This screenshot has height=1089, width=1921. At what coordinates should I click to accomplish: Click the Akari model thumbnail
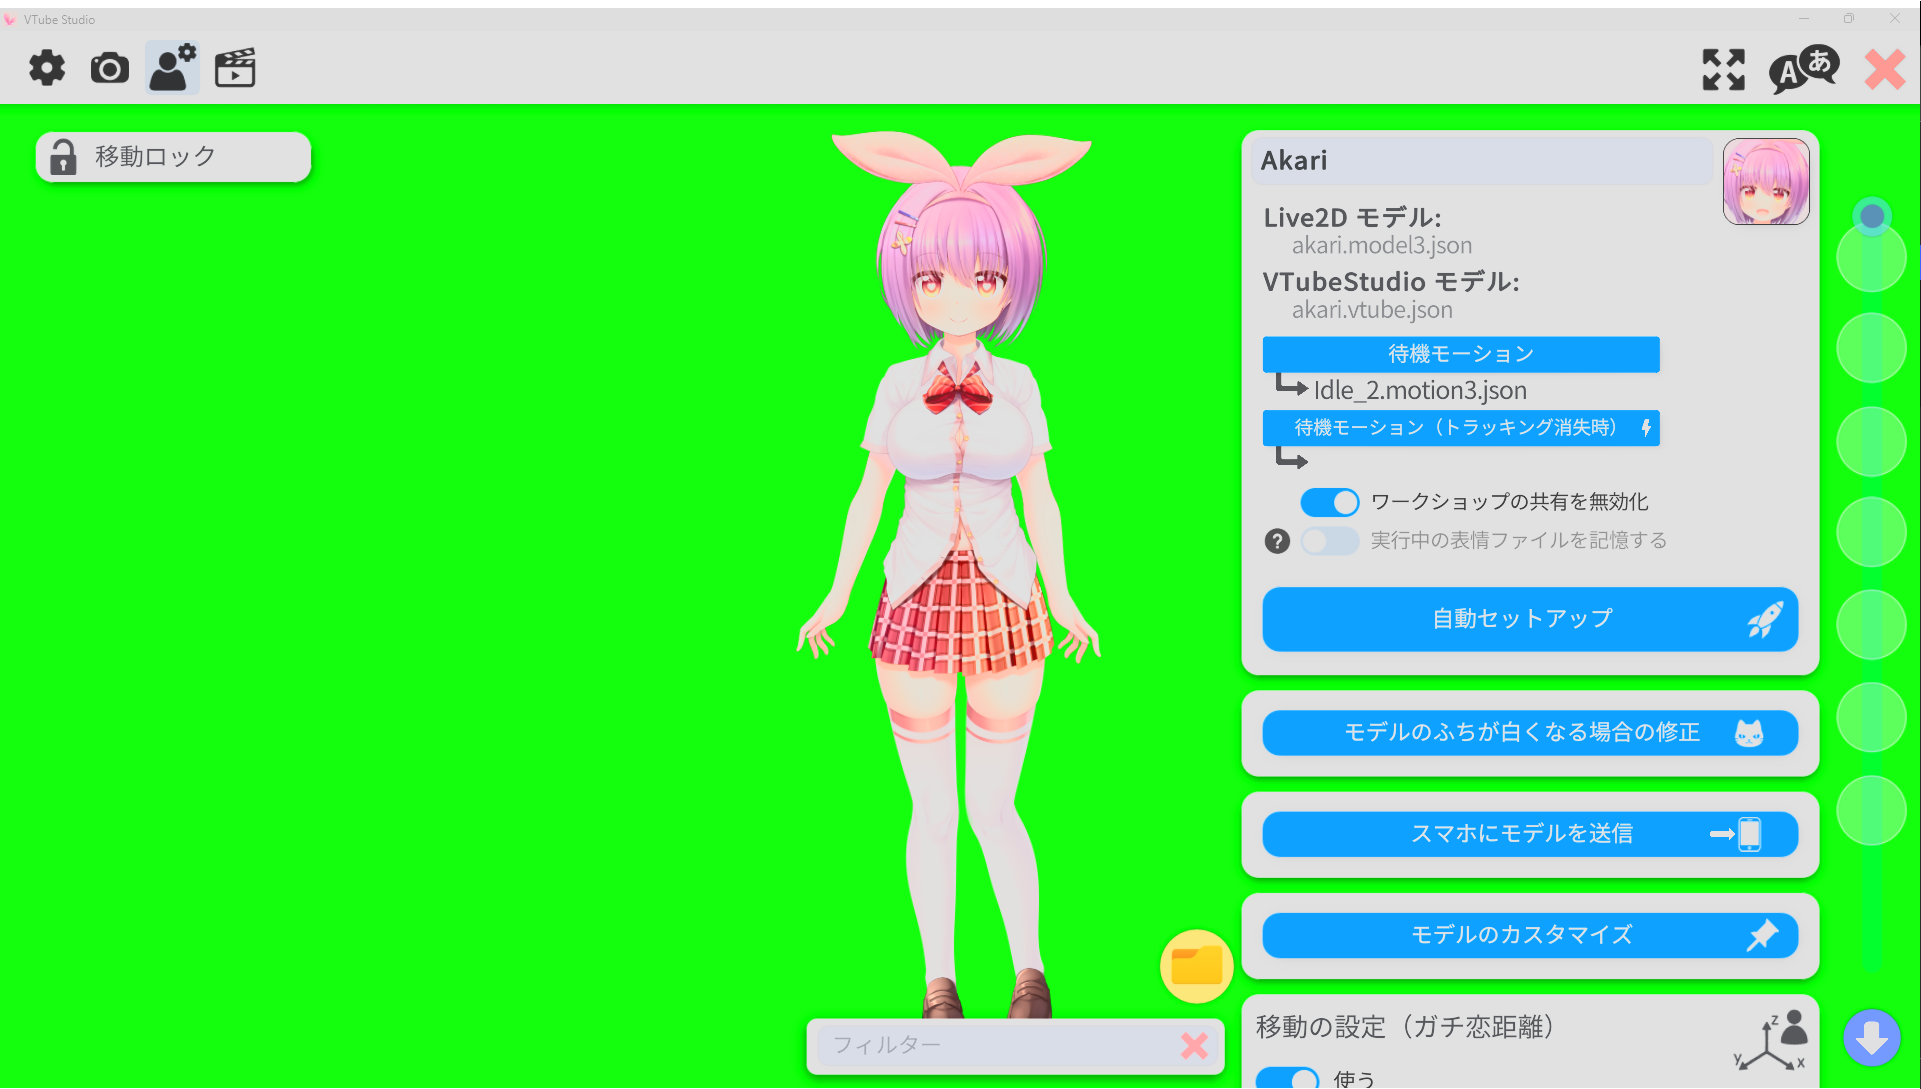[1766, 181]
